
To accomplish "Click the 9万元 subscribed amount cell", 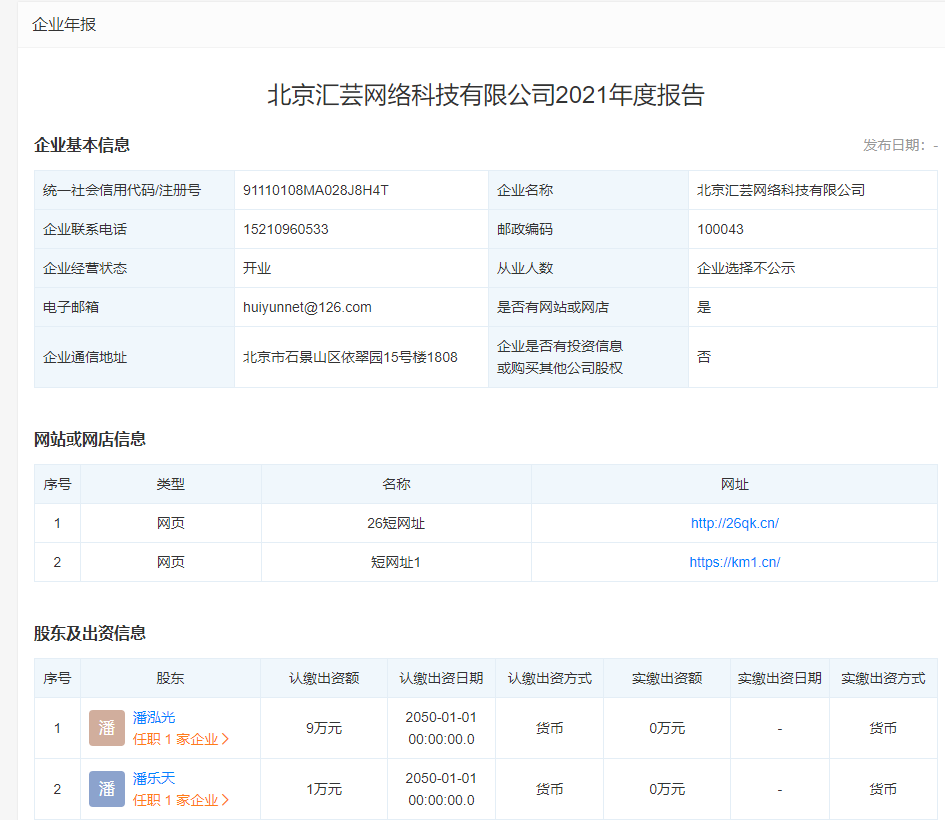I will point(324,728).
